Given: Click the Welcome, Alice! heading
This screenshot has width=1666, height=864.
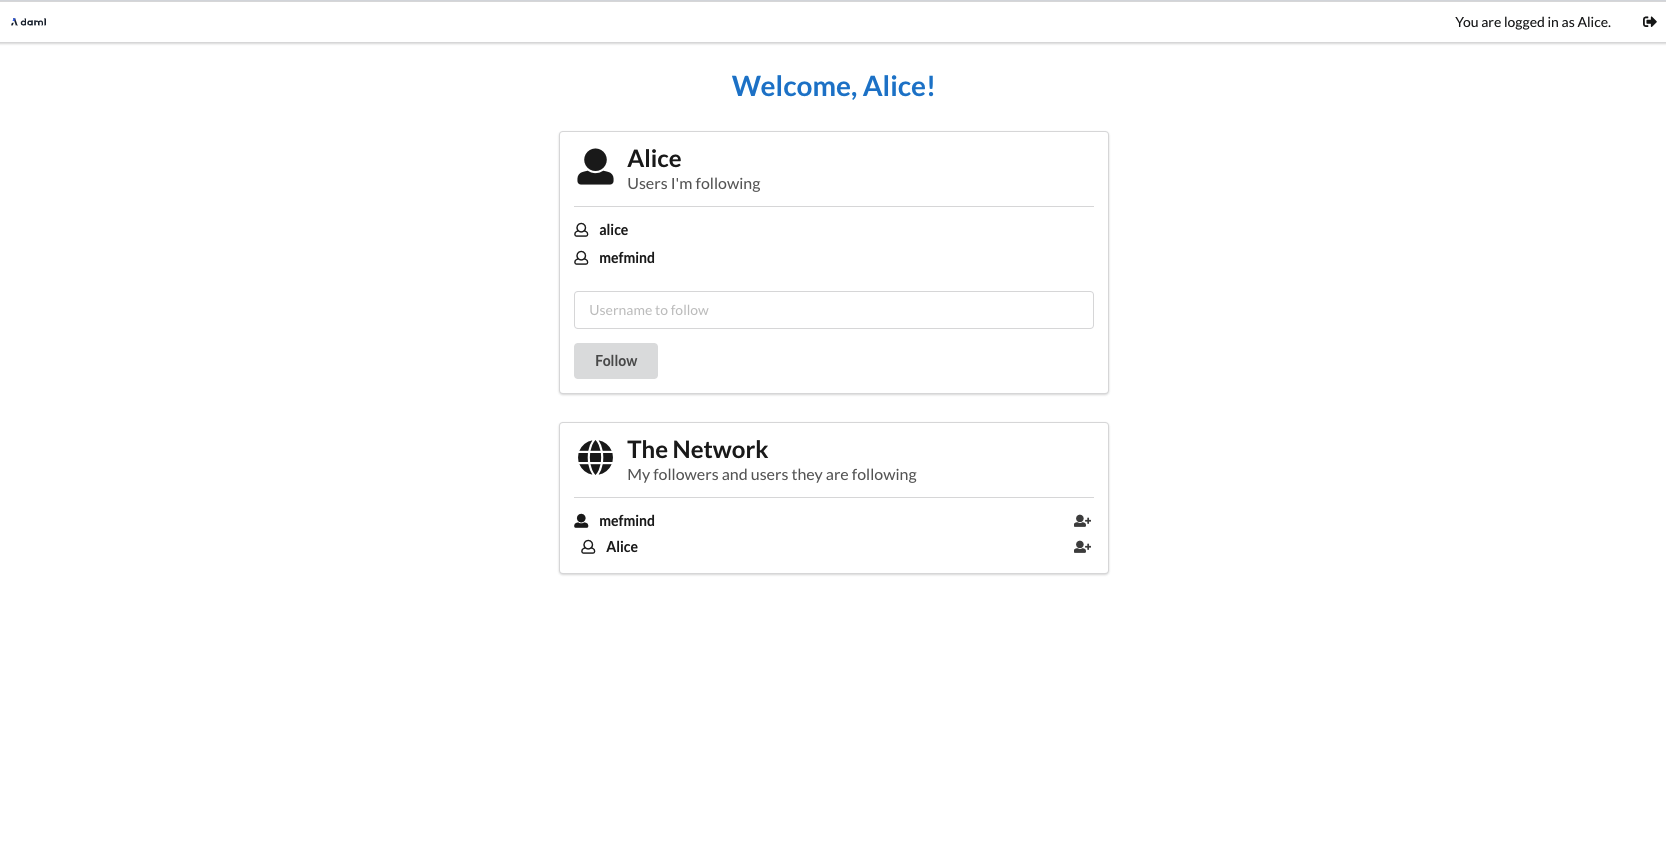Looking at the screenshot, I should click(833, 86).
